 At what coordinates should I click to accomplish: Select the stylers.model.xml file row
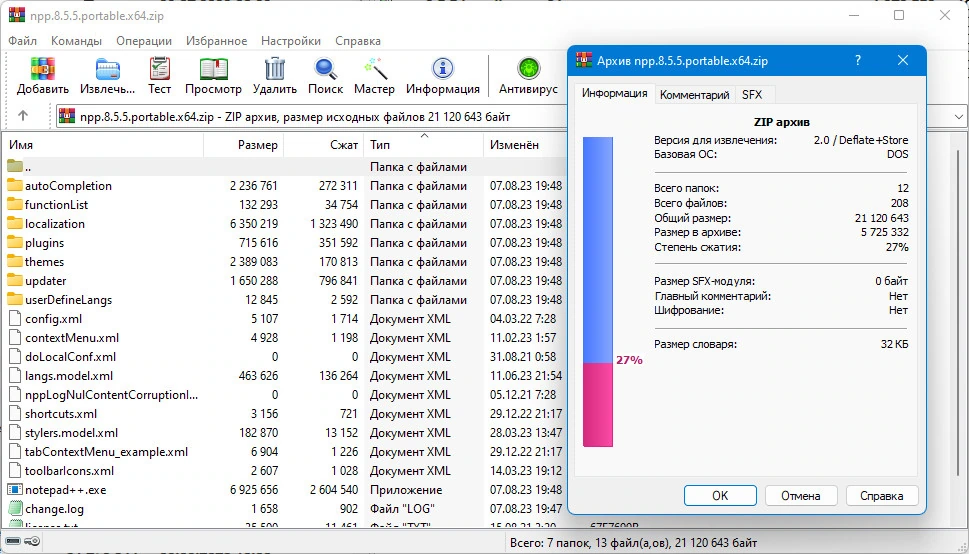[x=284, y=433]
